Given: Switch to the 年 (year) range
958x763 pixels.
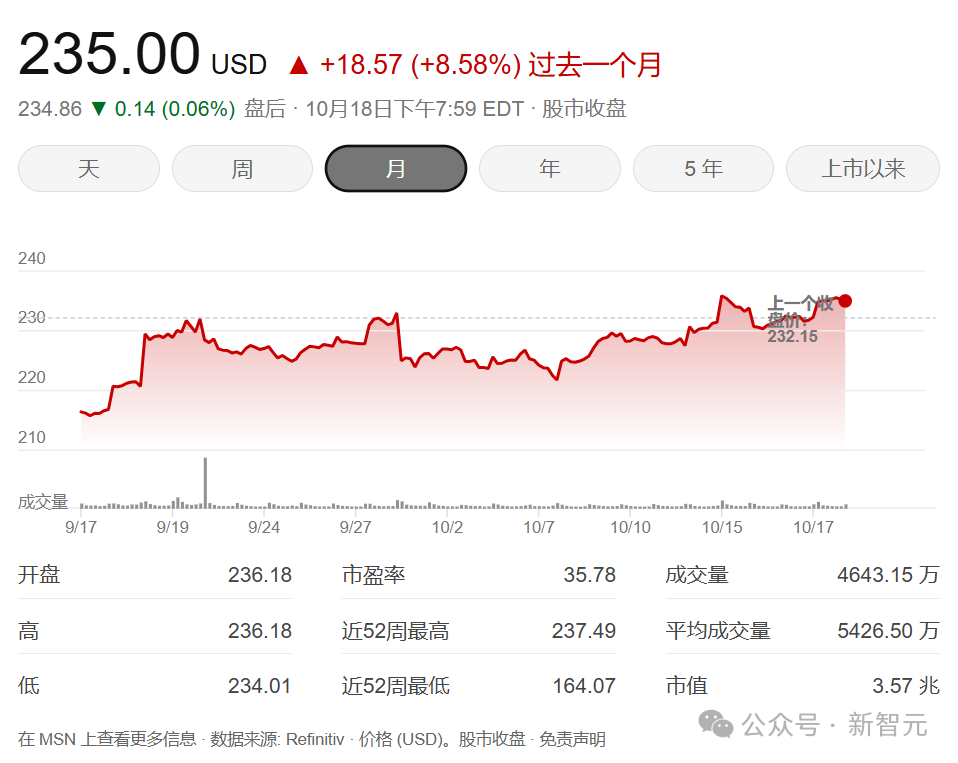Looking at the screenshot, I should (550, 169).
